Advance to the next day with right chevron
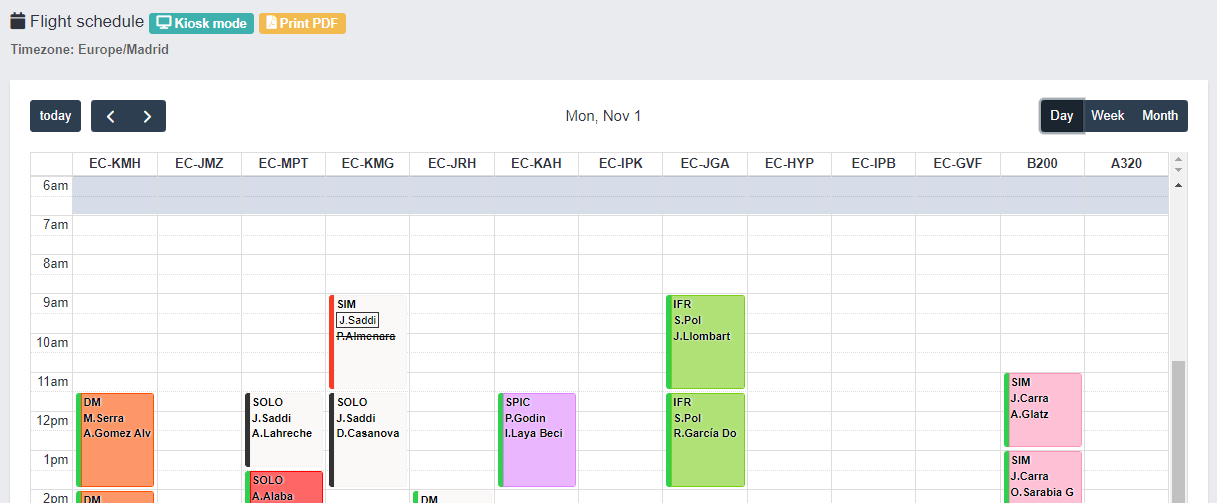1217x503 pixels. [147, 116]
